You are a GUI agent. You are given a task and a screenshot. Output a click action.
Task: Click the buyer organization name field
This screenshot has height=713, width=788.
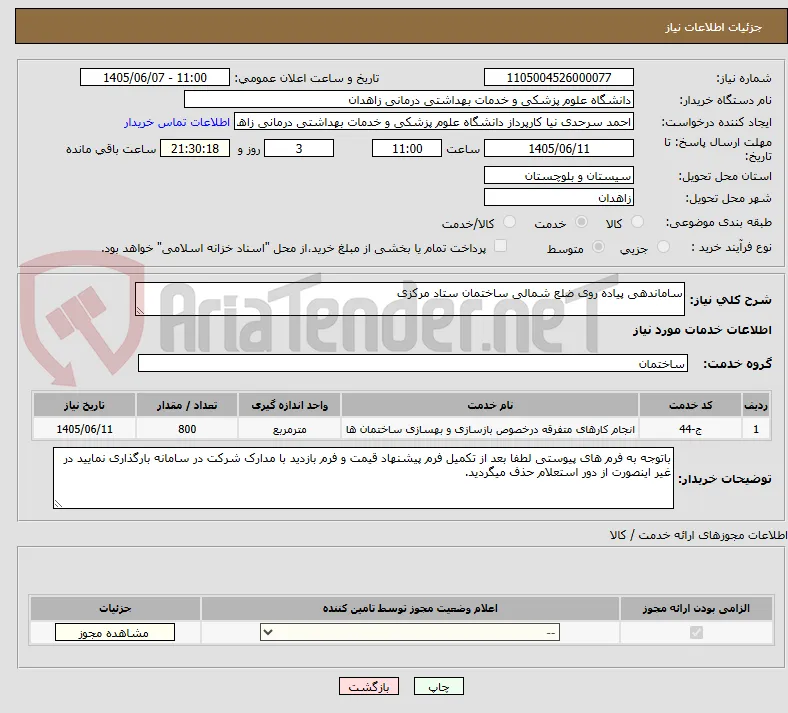[409, 99]
